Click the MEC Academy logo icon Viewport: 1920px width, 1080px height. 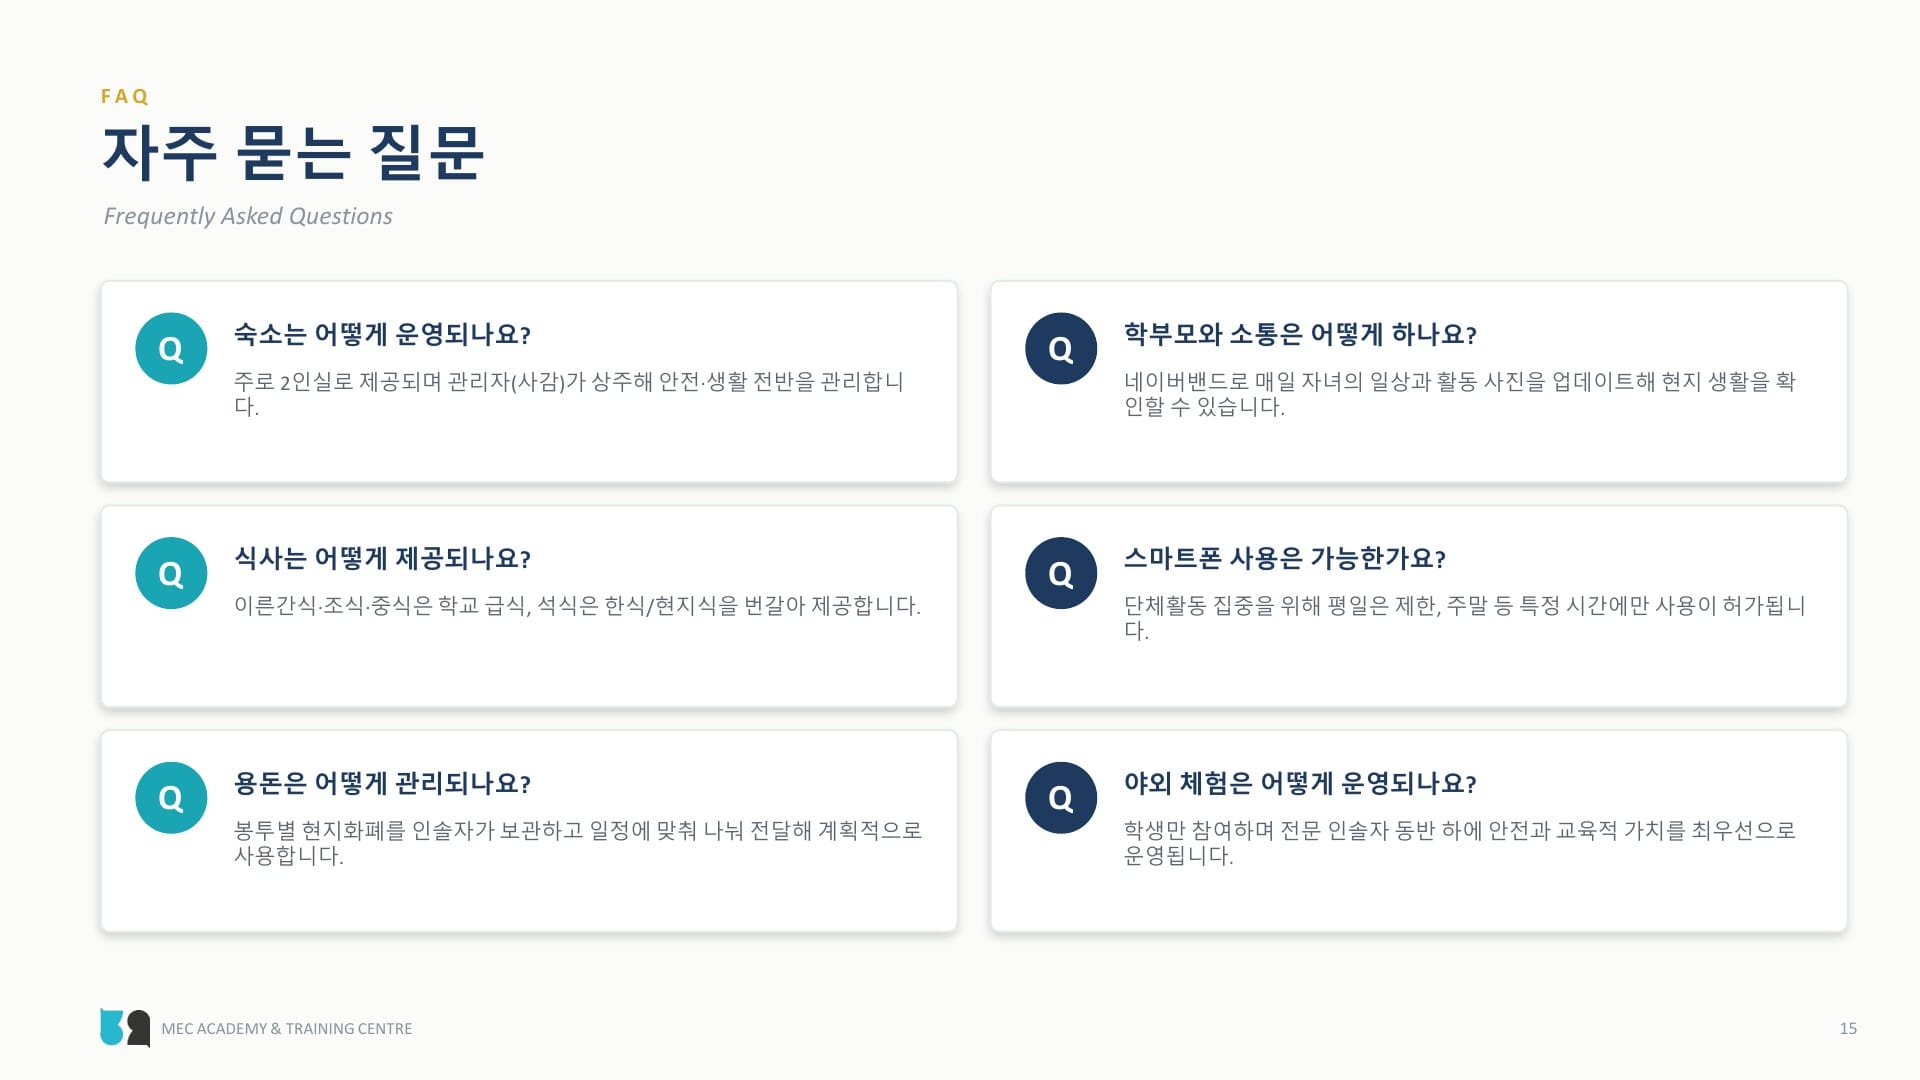125,1027
